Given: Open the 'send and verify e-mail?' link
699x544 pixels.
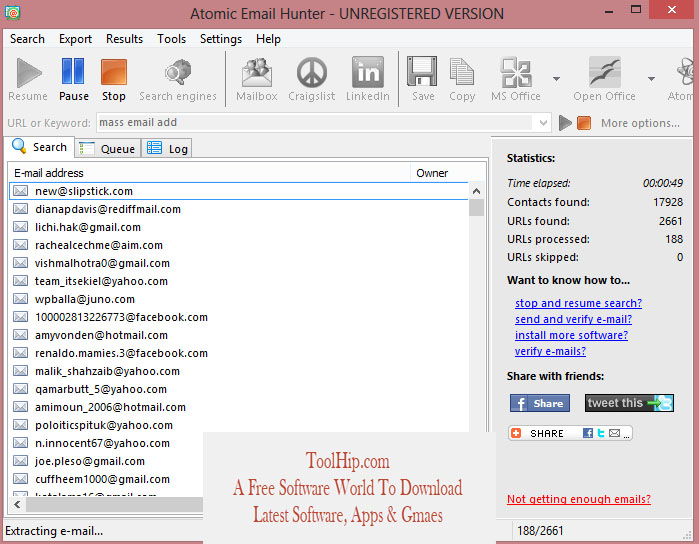Looking at the screenshot, I should 573,319.
